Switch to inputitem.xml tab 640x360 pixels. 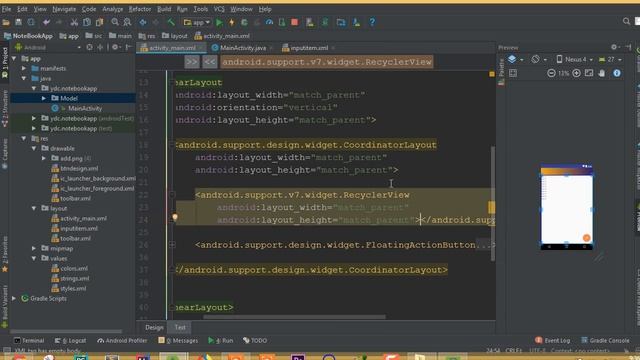309,48
